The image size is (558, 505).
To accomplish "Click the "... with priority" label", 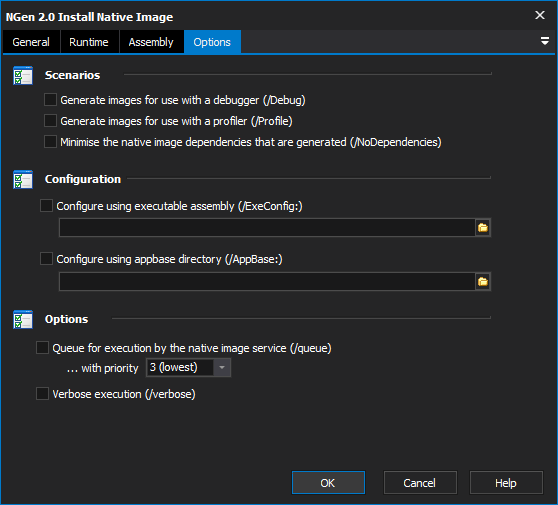I will (x=102, y=368).
